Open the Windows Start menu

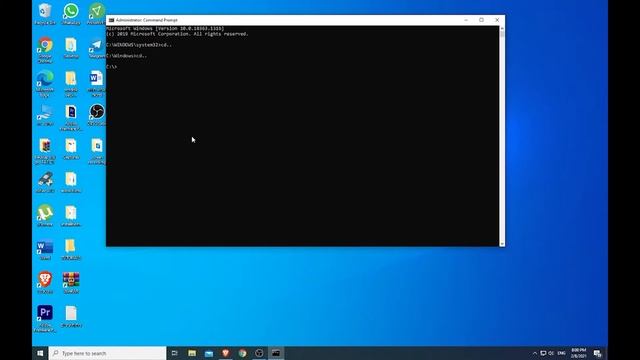[40, 353]
